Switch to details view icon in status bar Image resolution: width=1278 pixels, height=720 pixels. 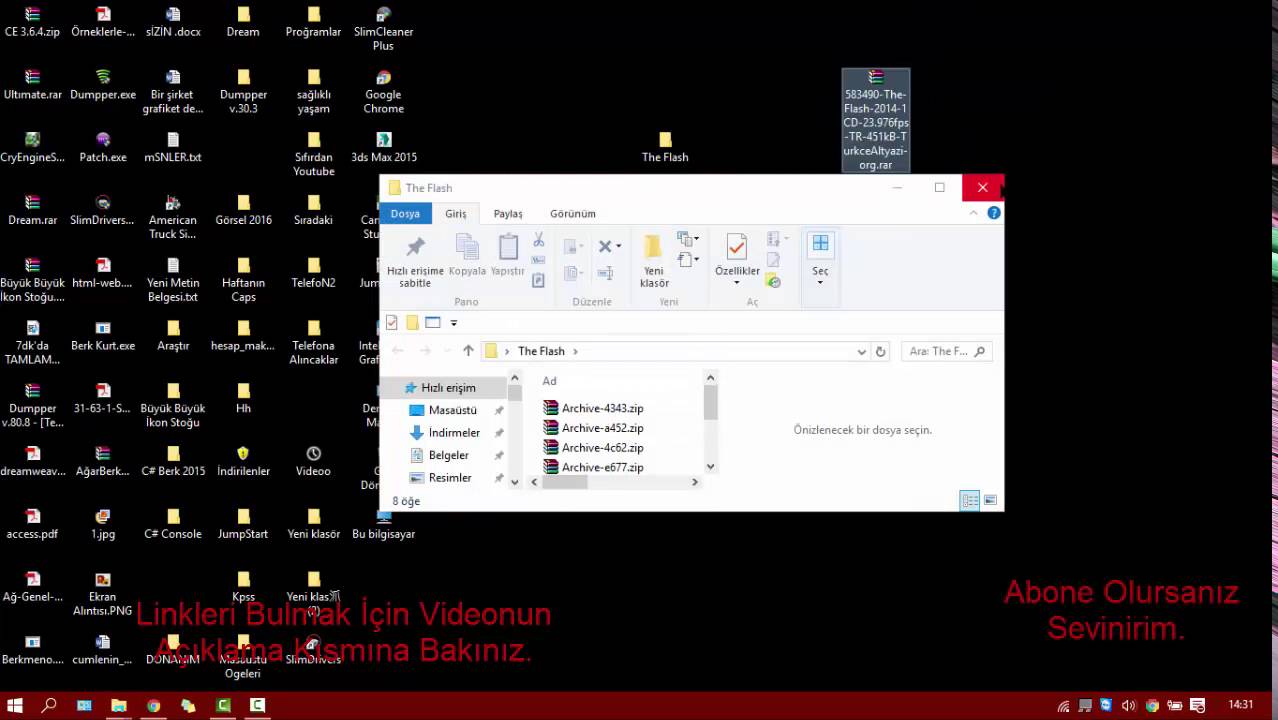coord(969,500)
